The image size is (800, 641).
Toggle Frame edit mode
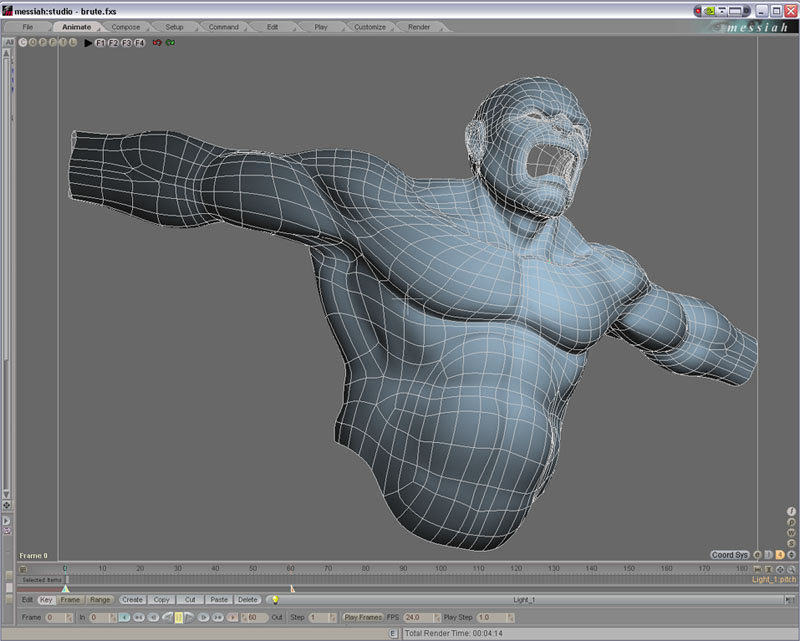(70, 600)
